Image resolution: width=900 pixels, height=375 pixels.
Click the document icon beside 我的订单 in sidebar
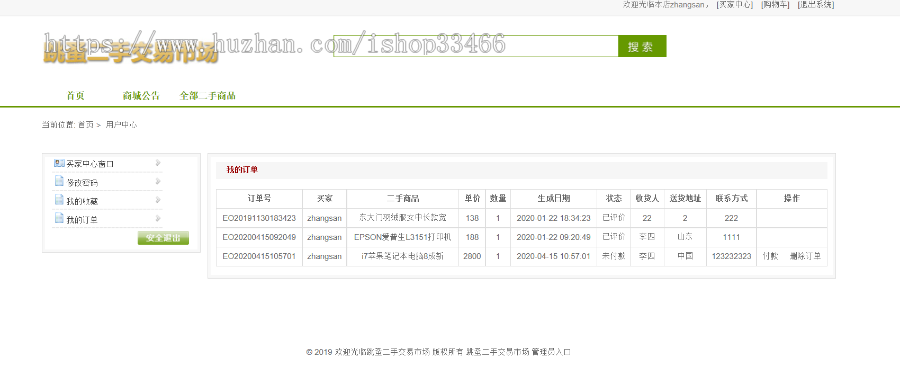click(x=59, y=218)
